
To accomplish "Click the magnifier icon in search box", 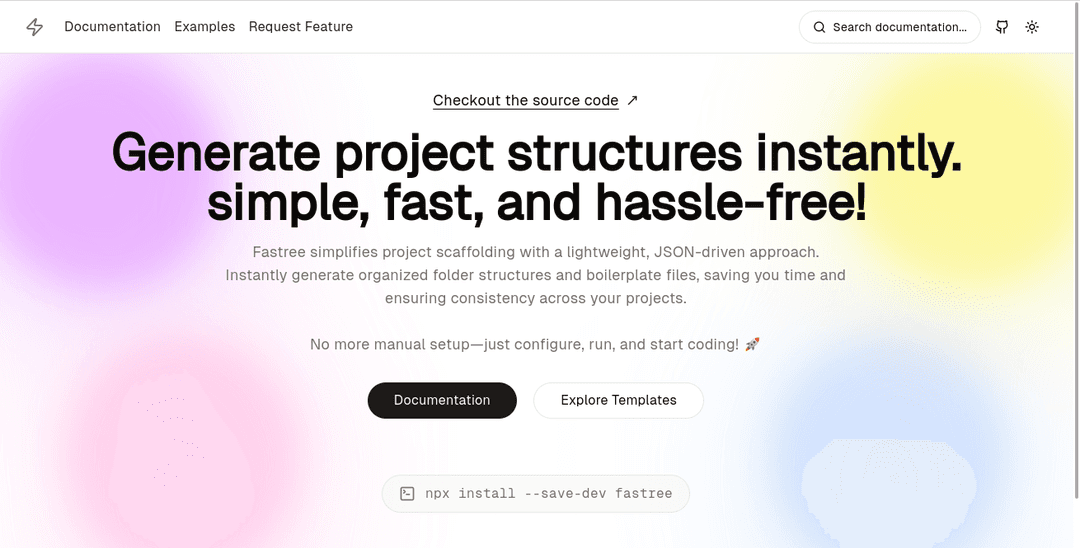I will click(x=819, y=27).
